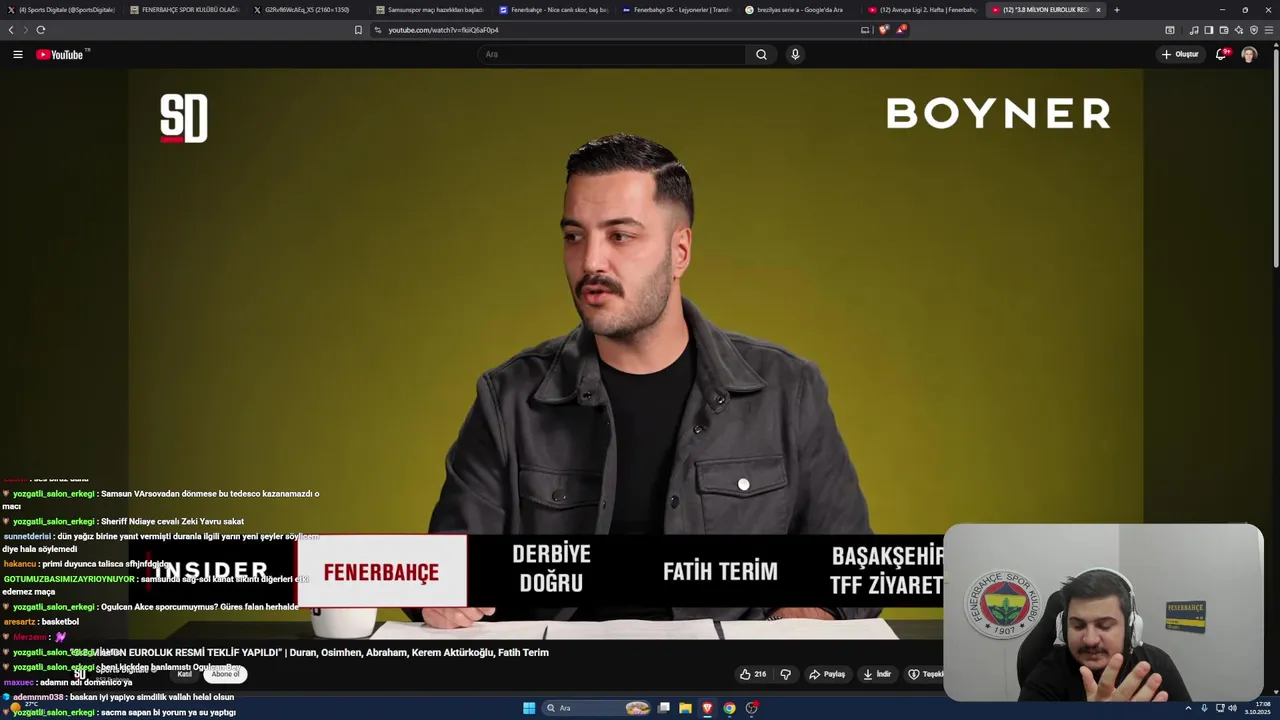
Task: Like the video with thumbs up (216)
Action: coord(753,674)
